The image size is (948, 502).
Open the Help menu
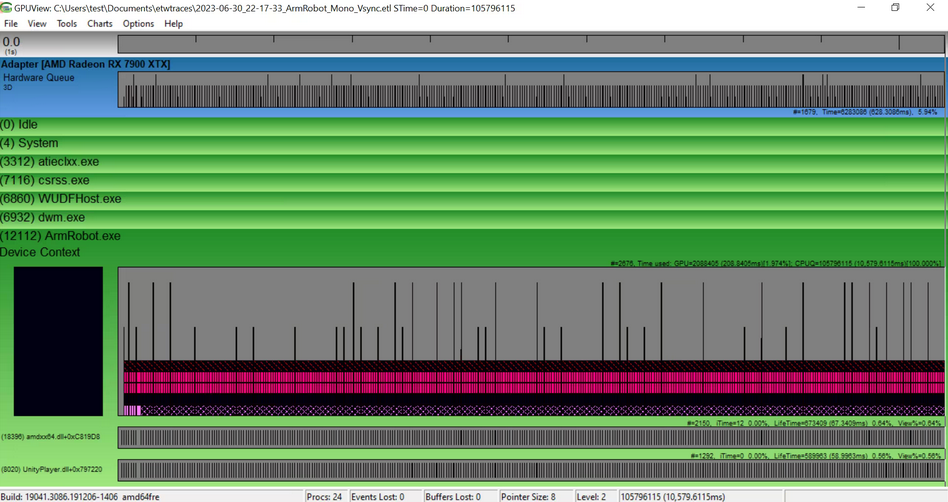coord(174,23)
